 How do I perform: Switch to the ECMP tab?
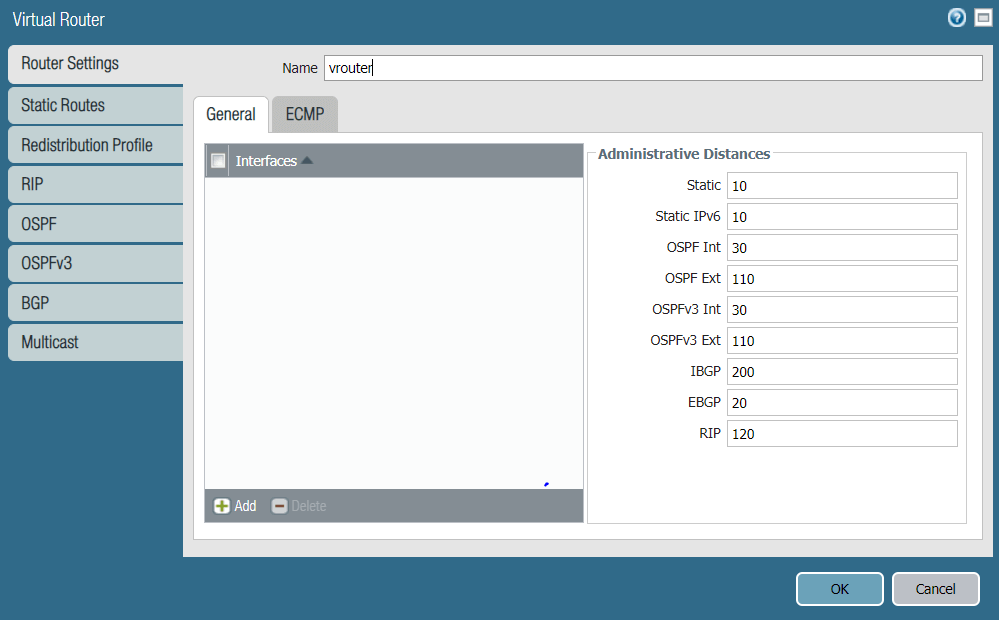click(305, 115)
